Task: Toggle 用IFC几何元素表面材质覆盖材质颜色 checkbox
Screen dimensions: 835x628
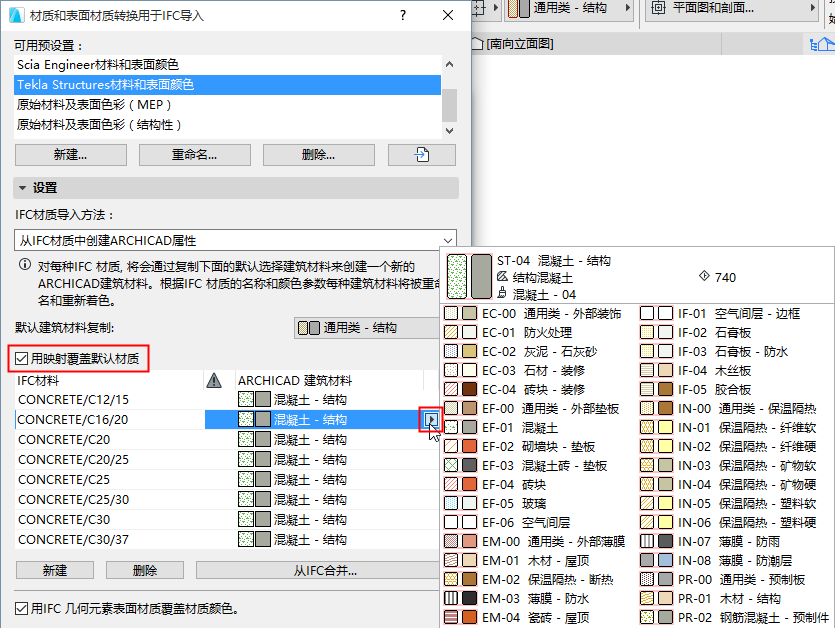Action: (21, 608)
